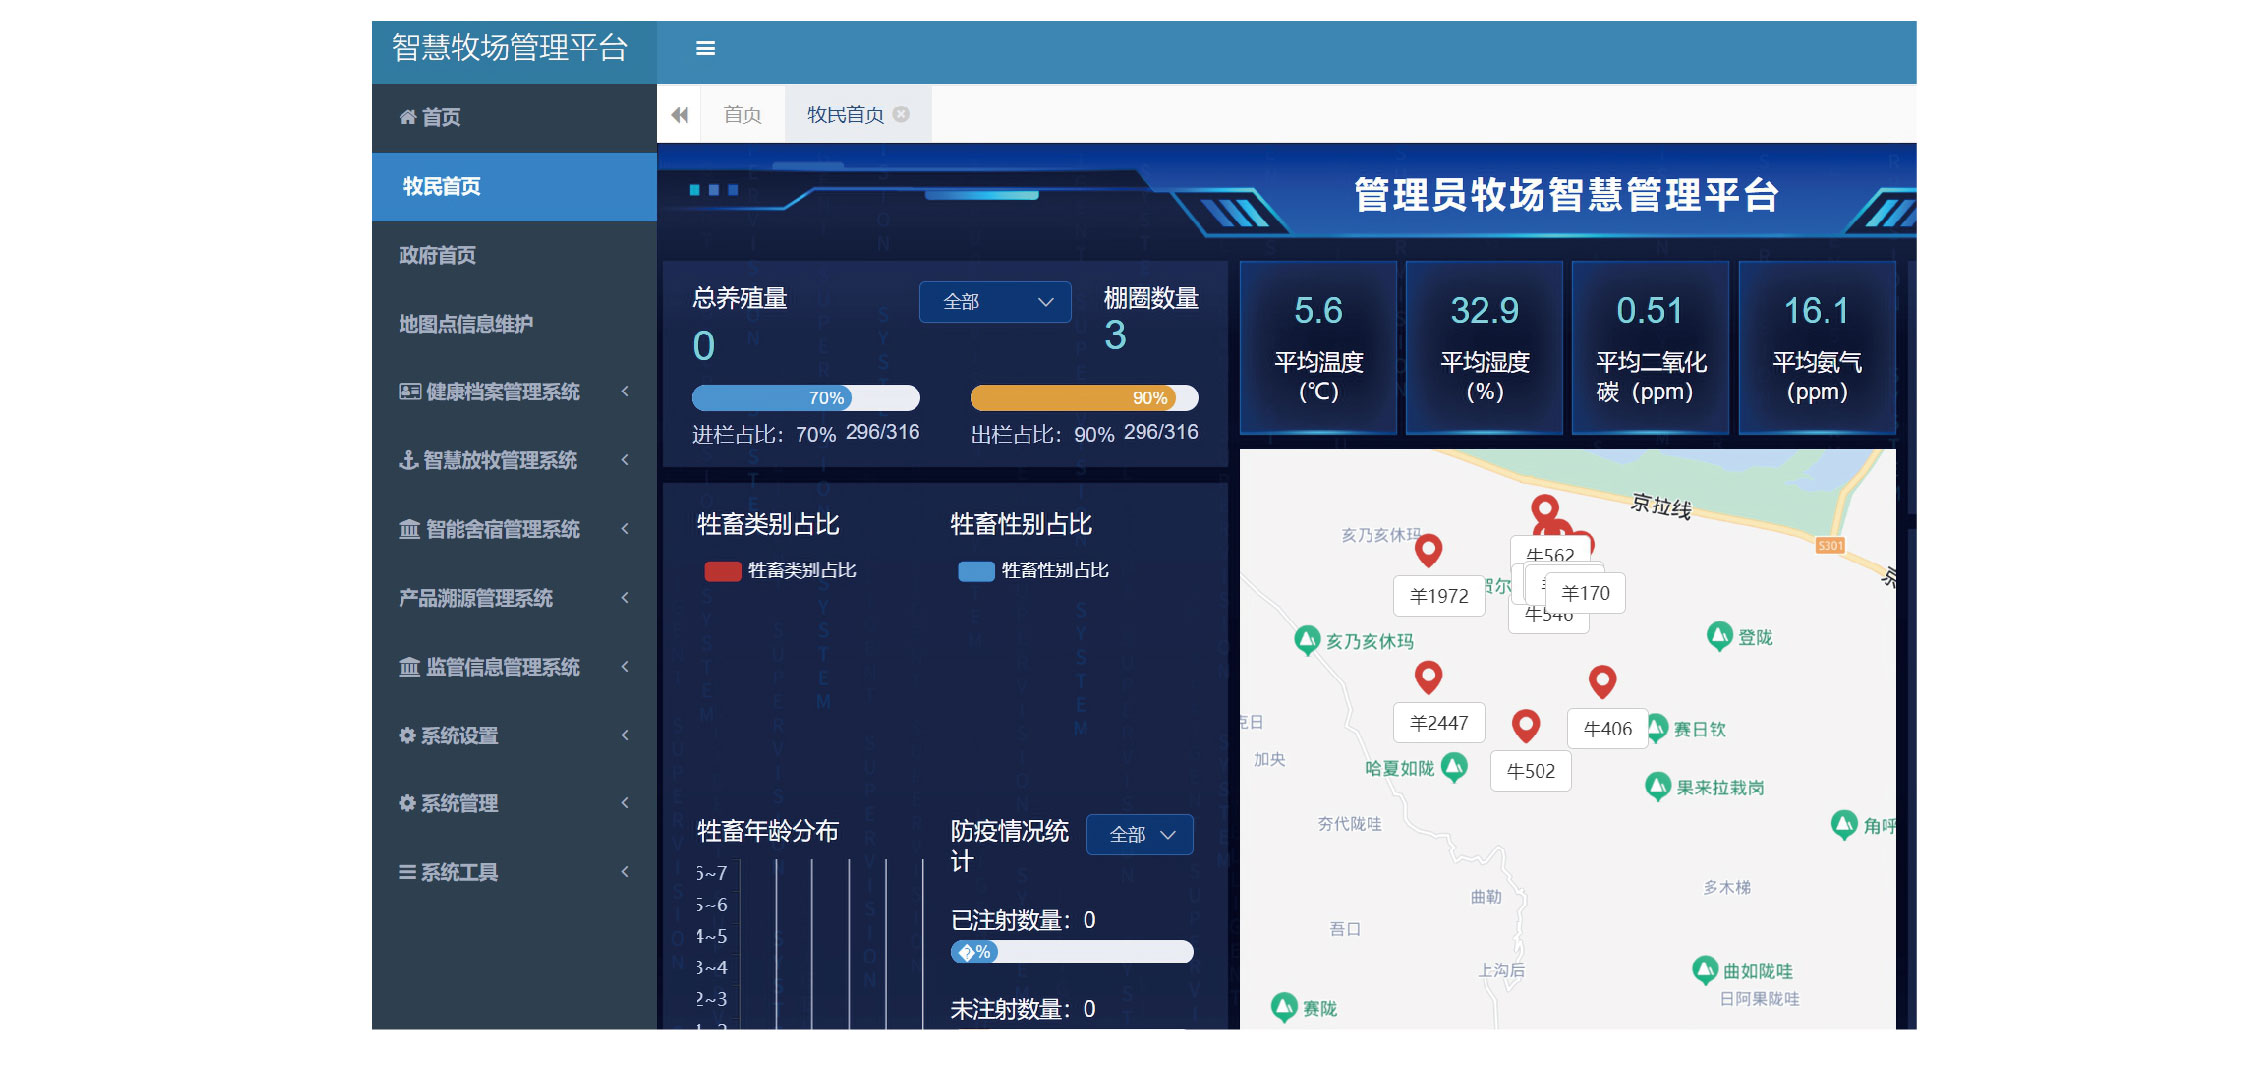
Task: Click the green 登陇 location marker icon
Action: (x=1719, y=635)
